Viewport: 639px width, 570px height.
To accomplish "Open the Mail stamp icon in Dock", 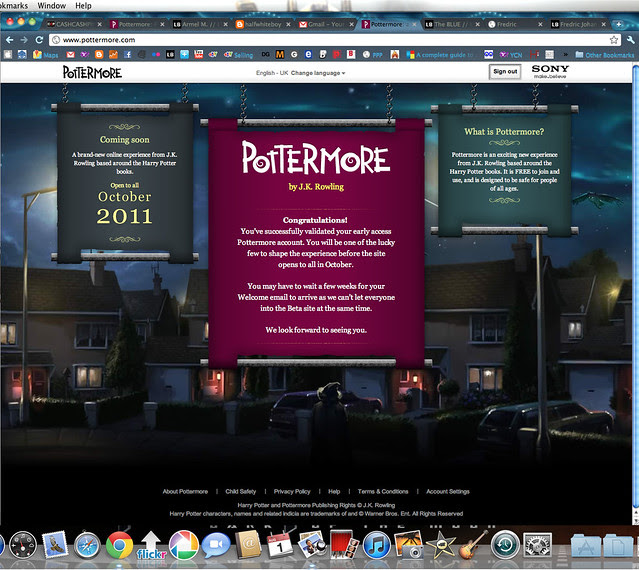I will tap(54, 545).
